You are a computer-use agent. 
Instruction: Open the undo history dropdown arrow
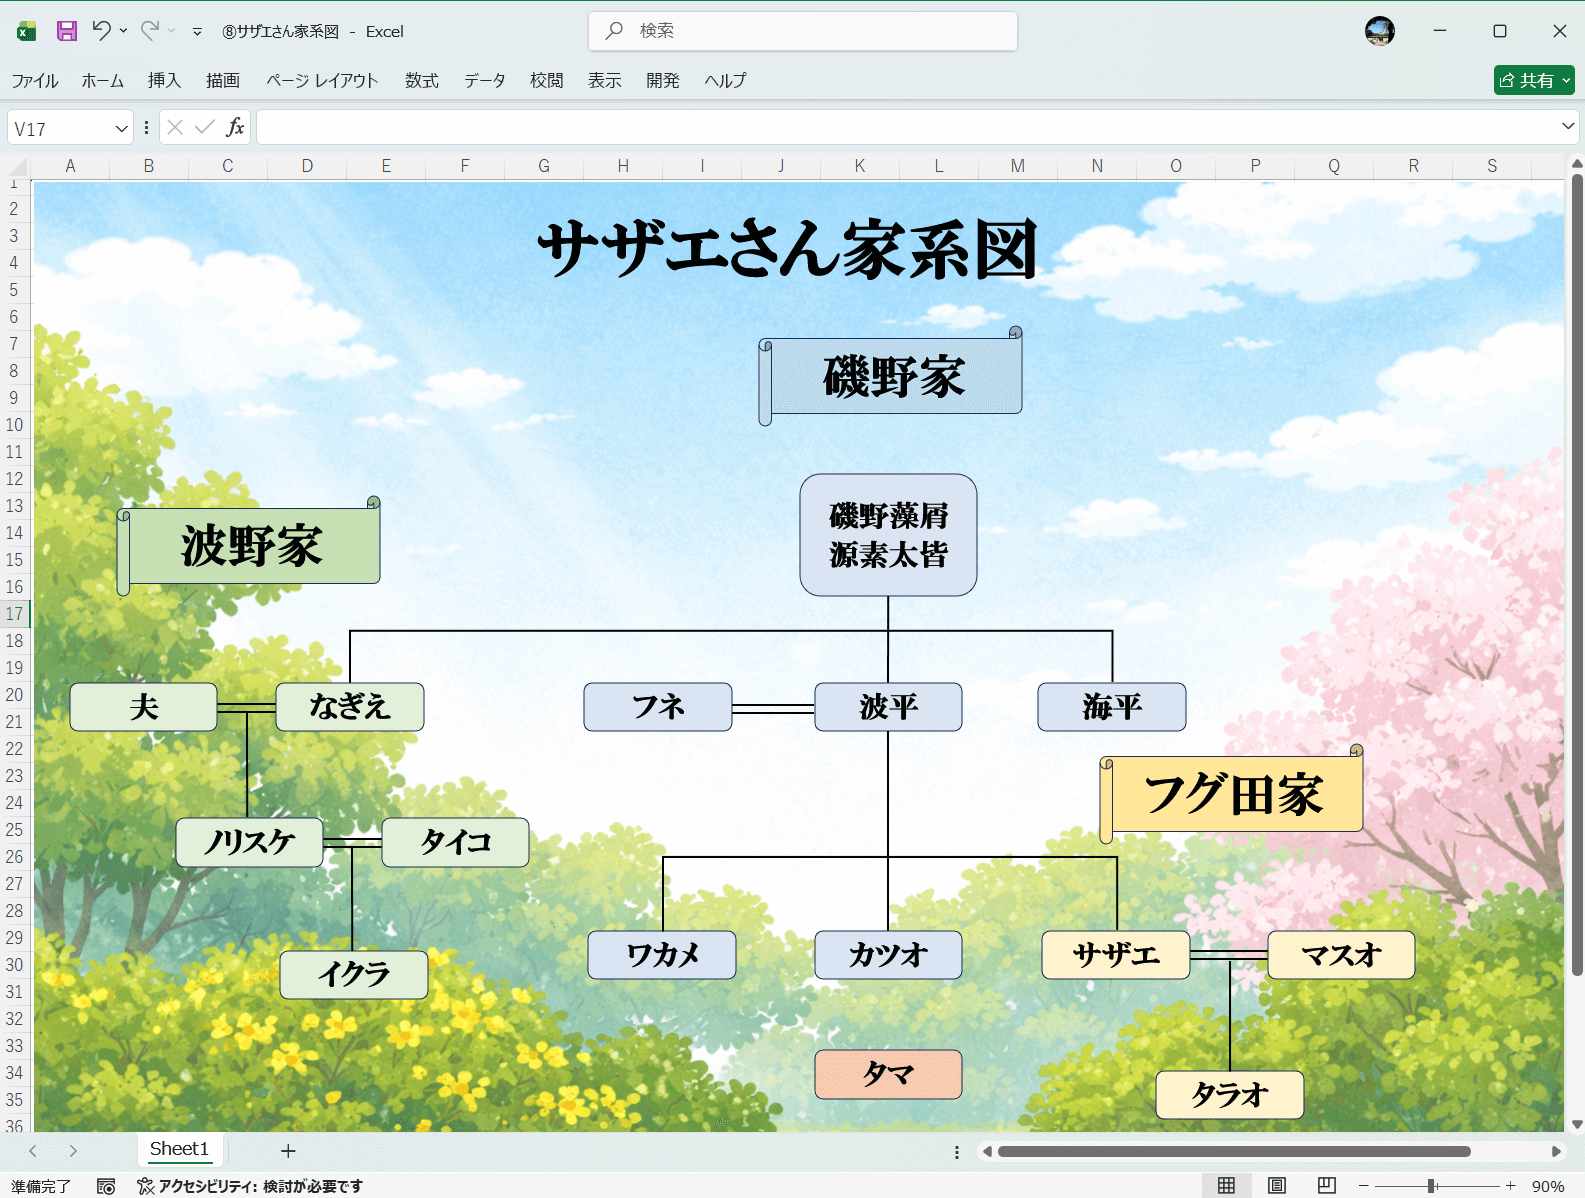point(124,31)
